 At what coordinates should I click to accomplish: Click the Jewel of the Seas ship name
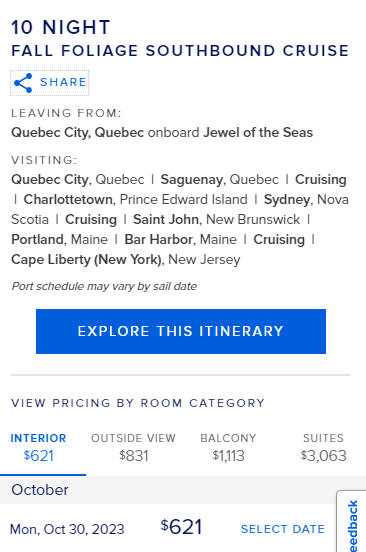tap(258, 133)
